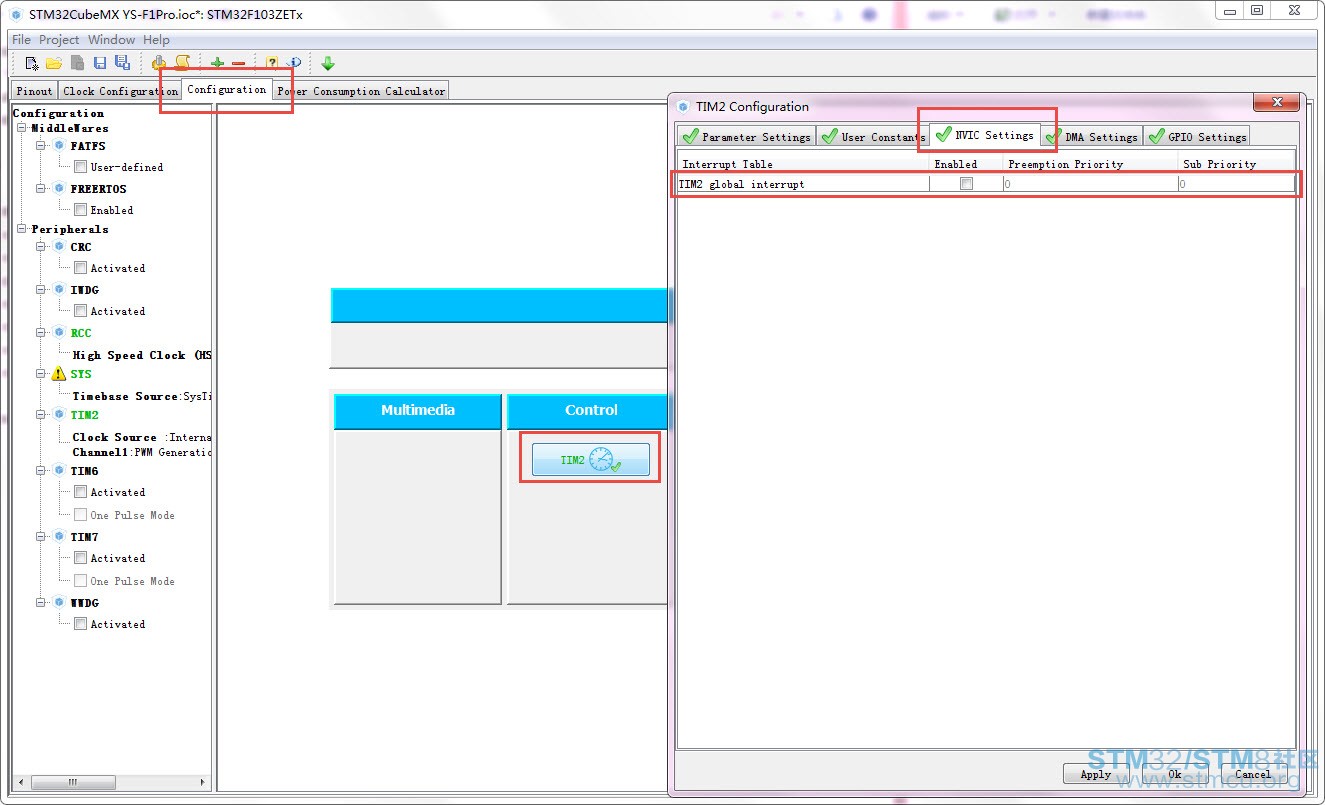Click the WWDG node cube icon
The width and height of the screenshot is (1325, 805).
point(59,603)
